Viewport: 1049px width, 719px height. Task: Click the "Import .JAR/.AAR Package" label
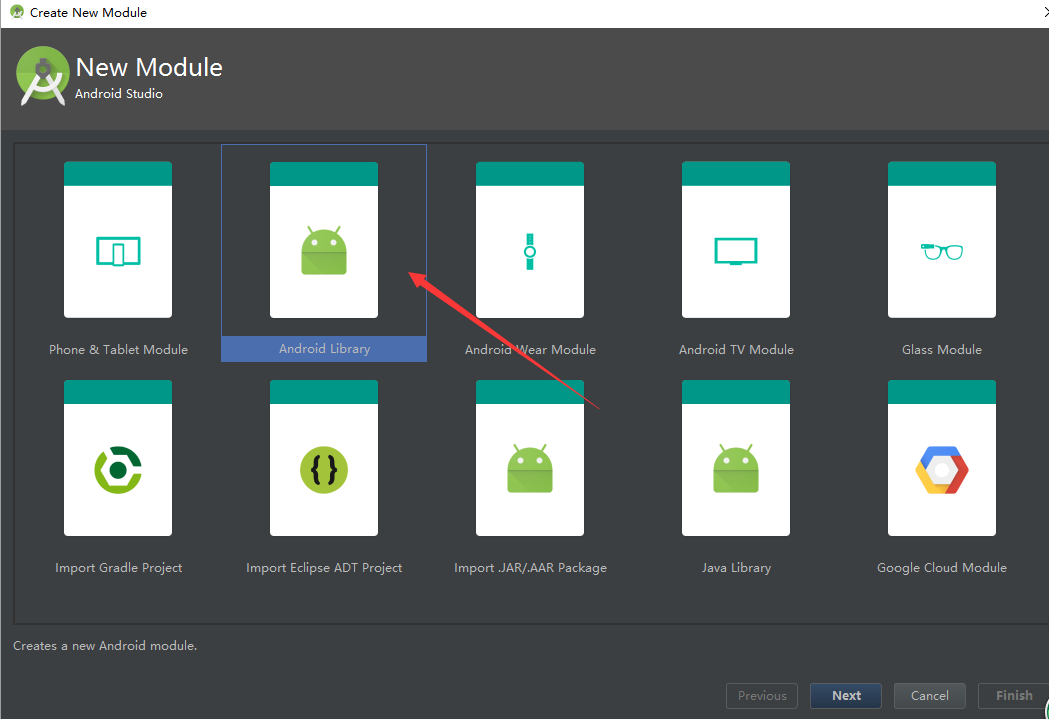531,568
